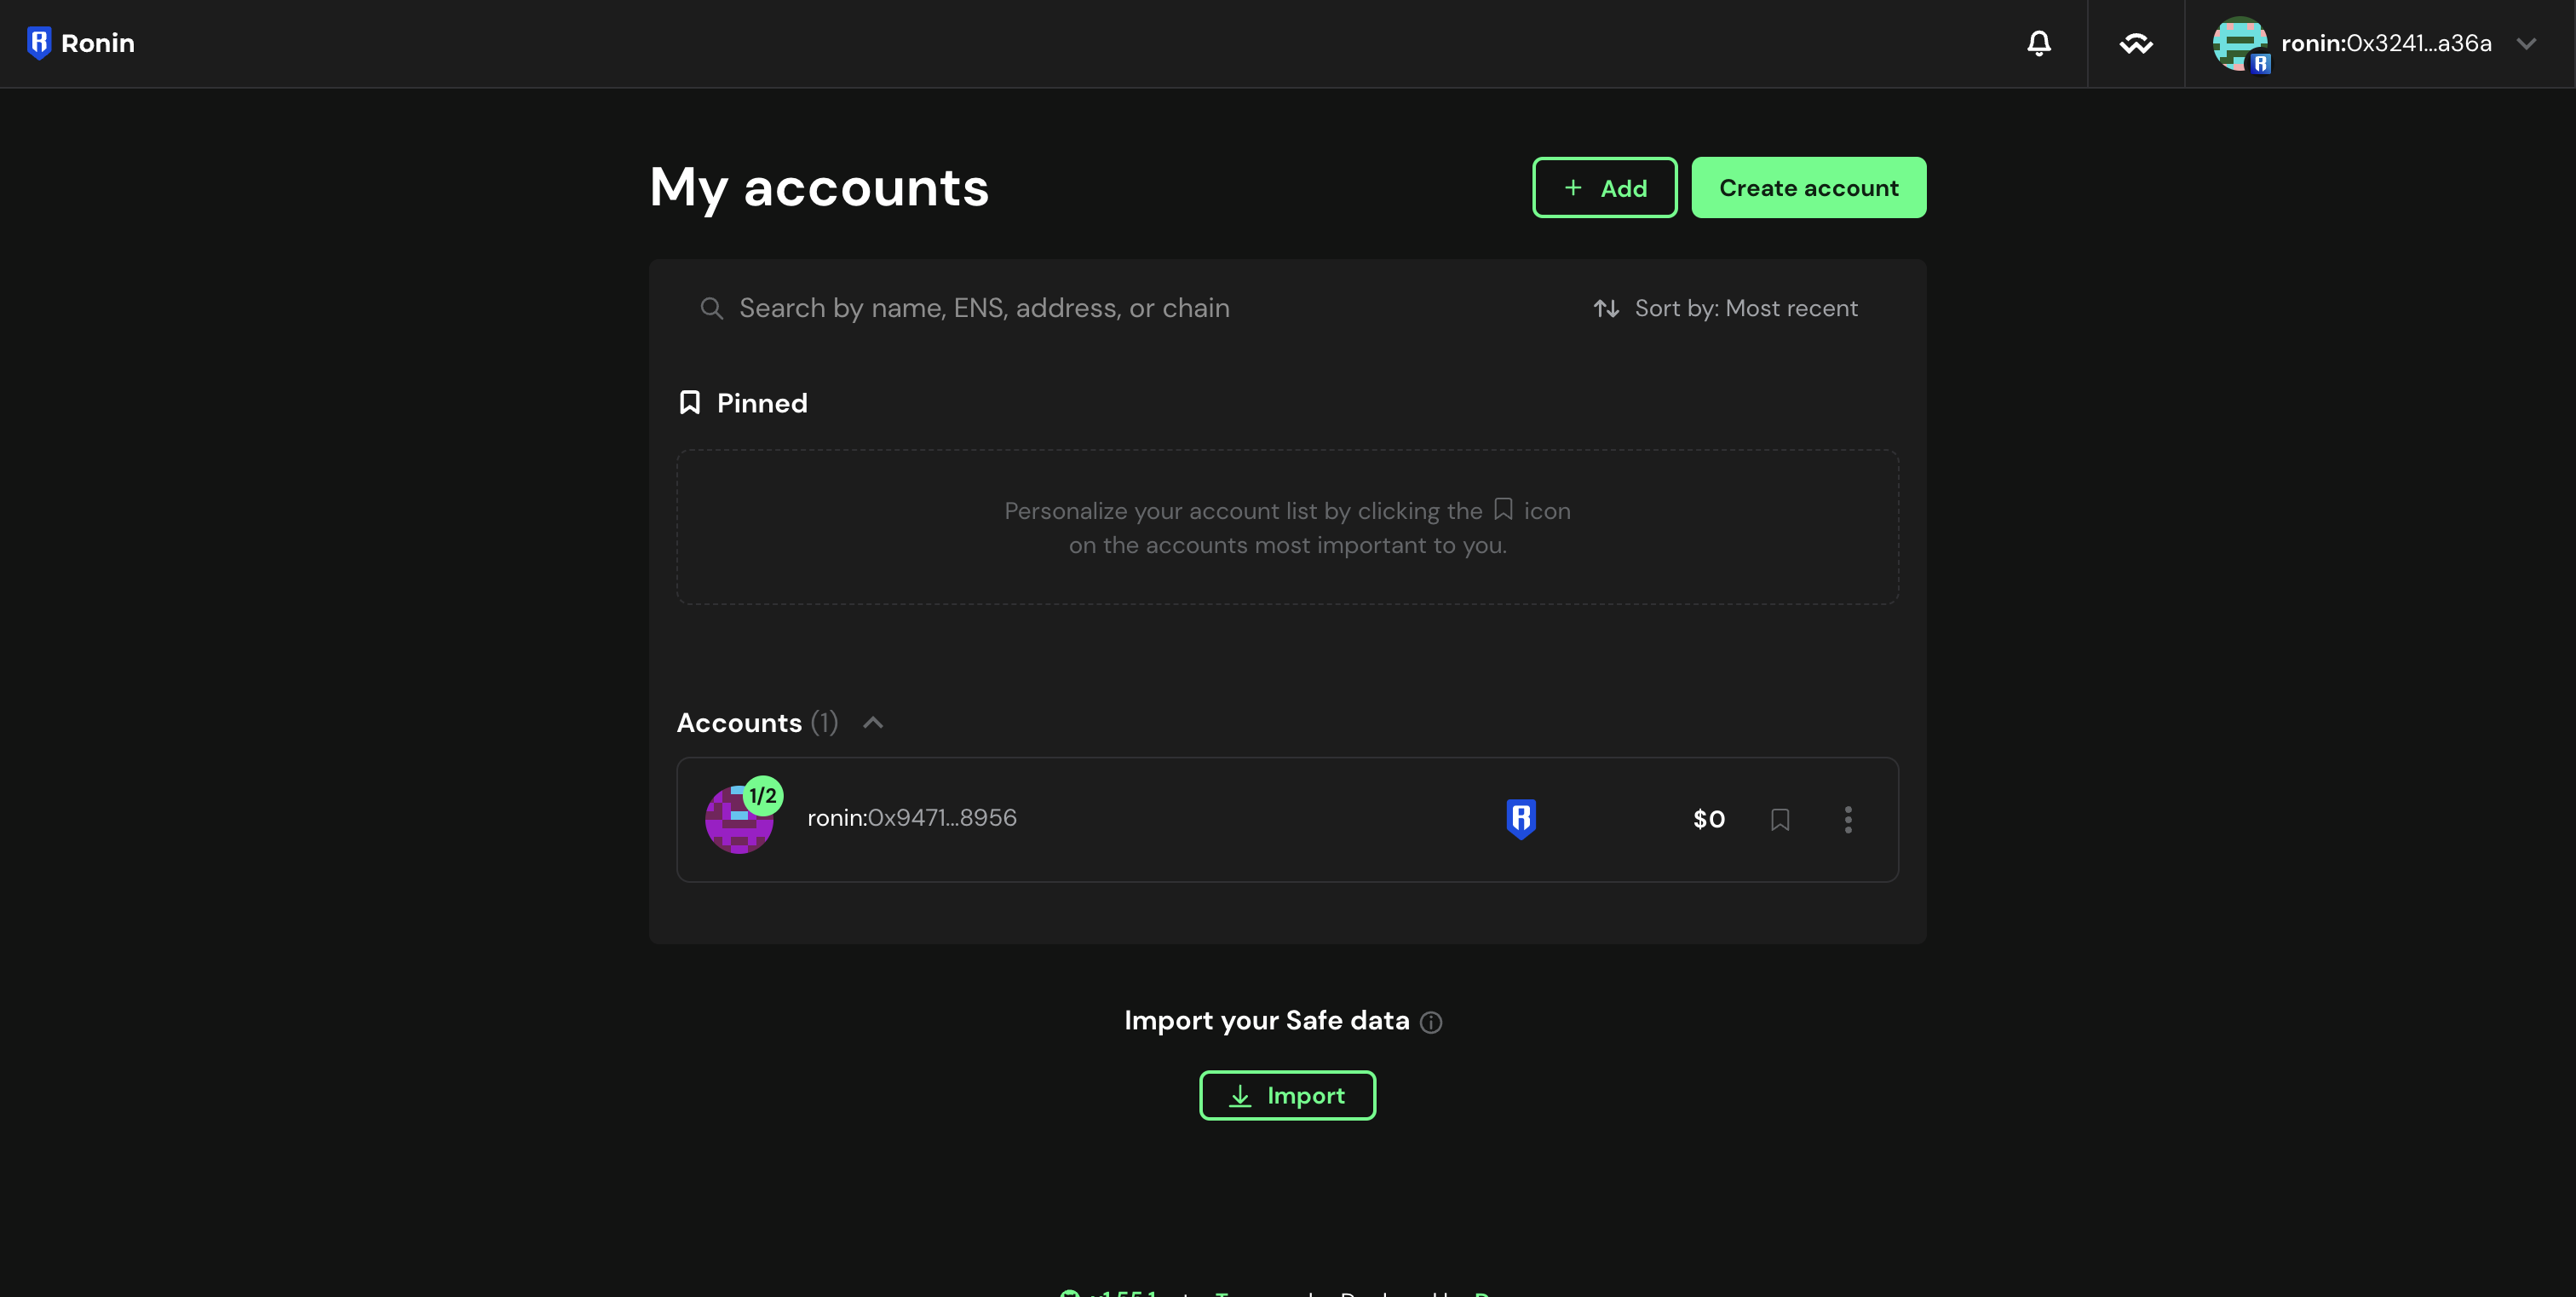Click the Accounts section label
Screen dimensions: 2576x1297
(x=739, y=723)
